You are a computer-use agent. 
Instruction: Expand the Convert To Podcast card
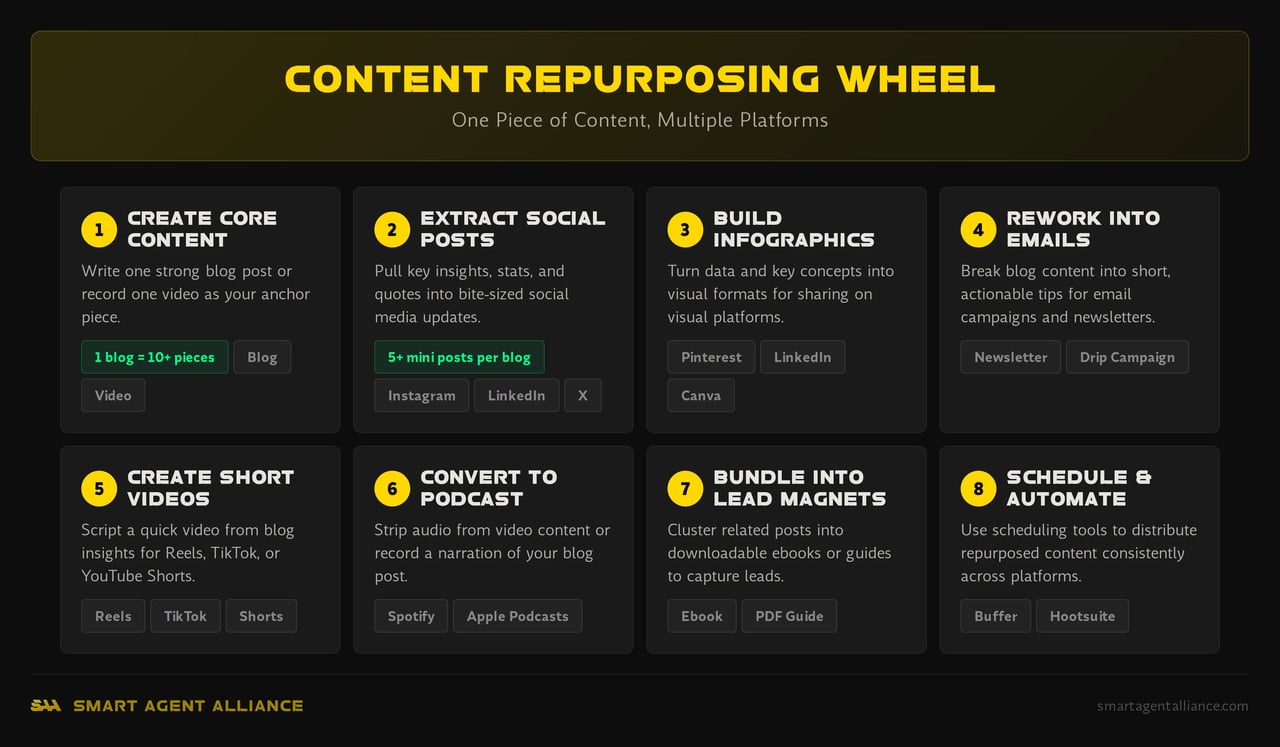click(493, 550)
